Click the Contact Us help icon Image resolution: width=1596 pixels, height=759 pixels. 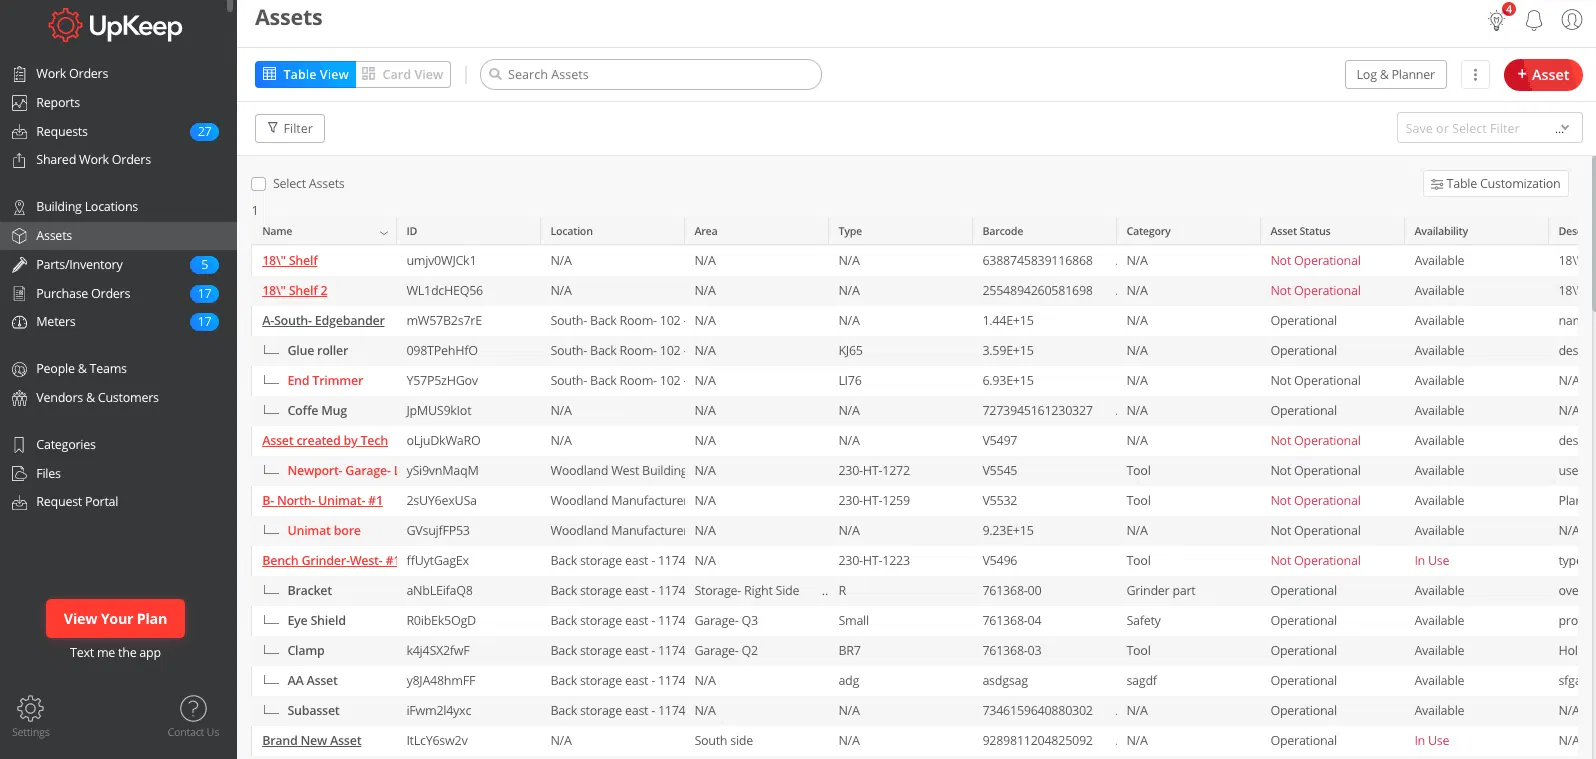click(x=193, y=709)
